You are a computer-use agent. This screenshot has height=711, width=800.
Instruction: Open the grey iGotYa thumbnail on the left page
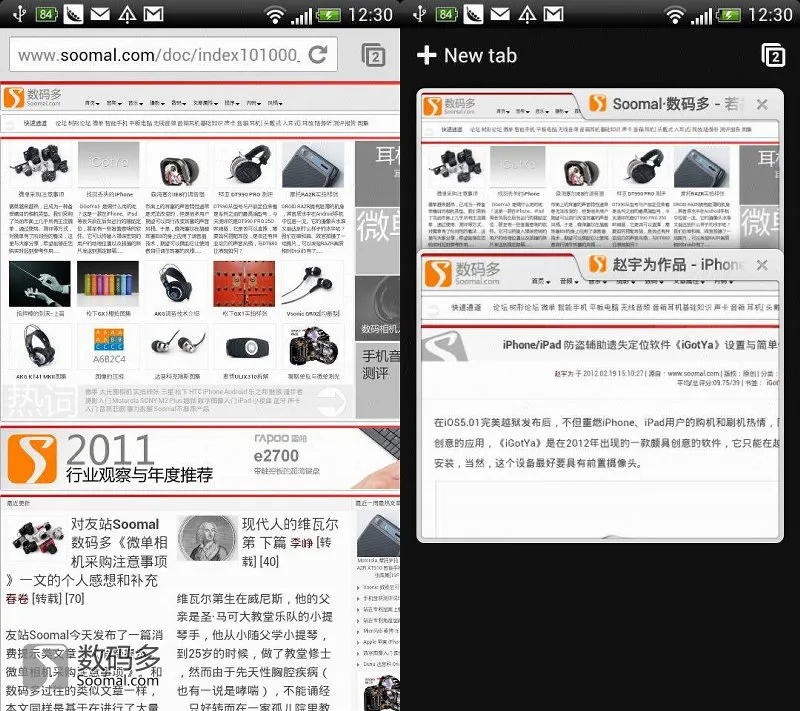click(x=108, y=165)
